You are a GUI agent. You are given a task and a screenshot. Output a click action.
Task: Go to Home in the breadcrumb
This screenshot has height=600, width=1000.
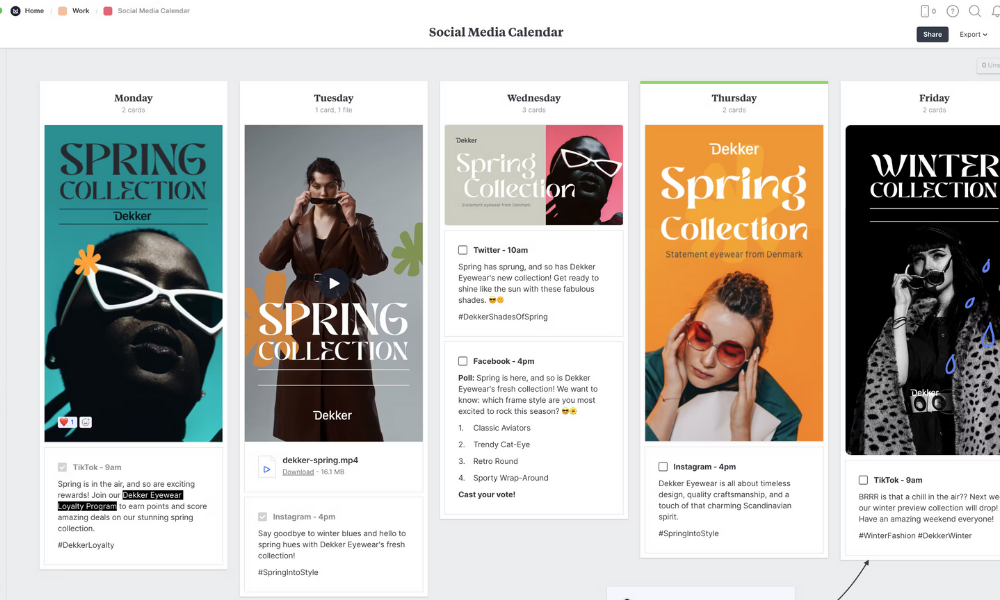[x=34, y=11]
